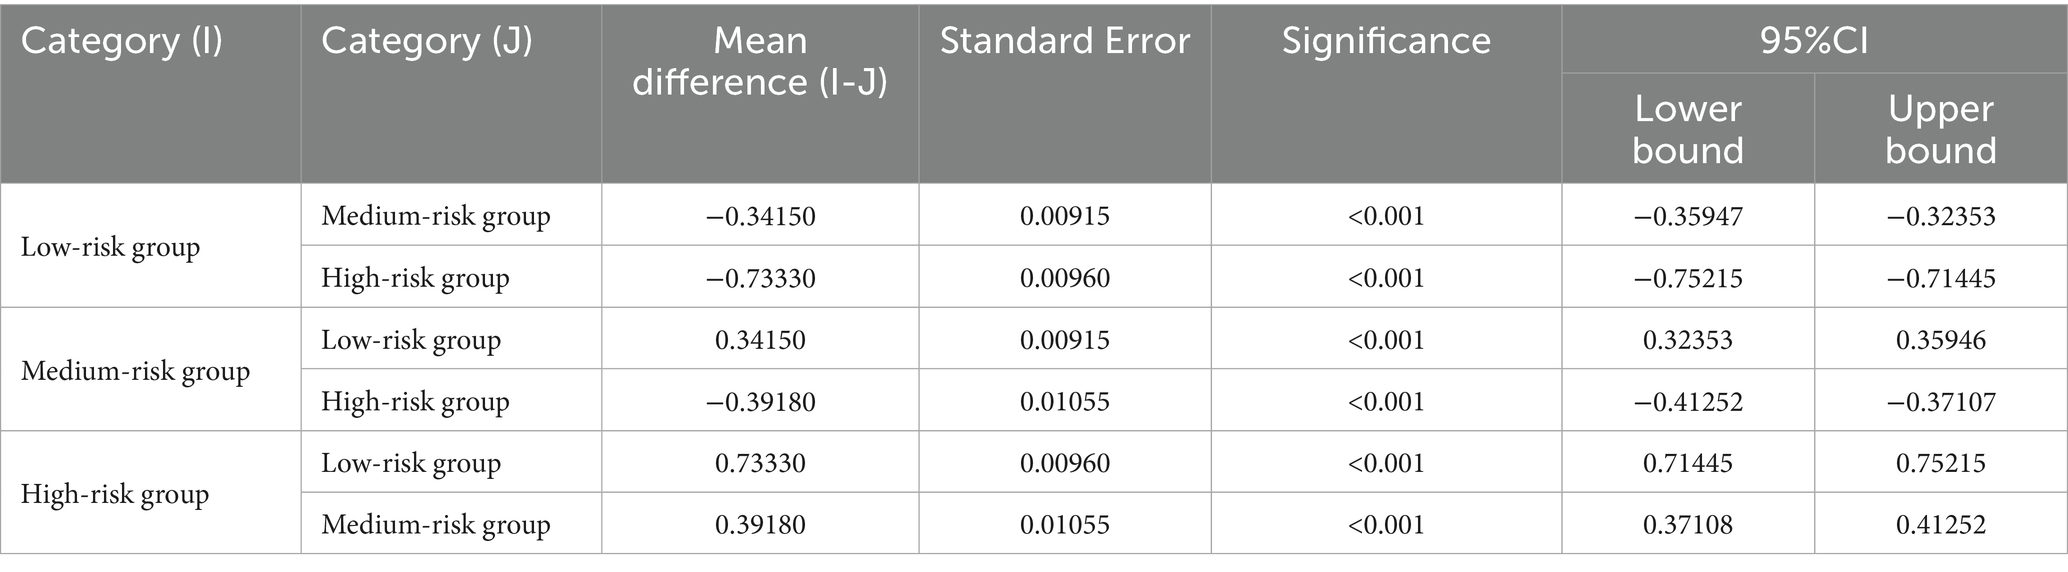
Task: Select the Medium-risk group cell in Category (I)
Action: click(135, 371)
